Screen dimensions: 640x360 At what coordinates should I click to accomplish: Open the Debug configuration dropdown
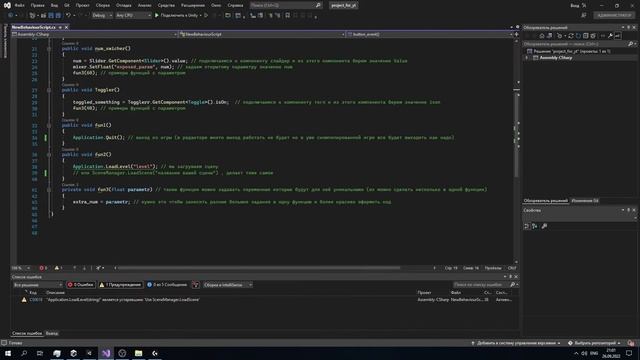click(x=102, y=15)
